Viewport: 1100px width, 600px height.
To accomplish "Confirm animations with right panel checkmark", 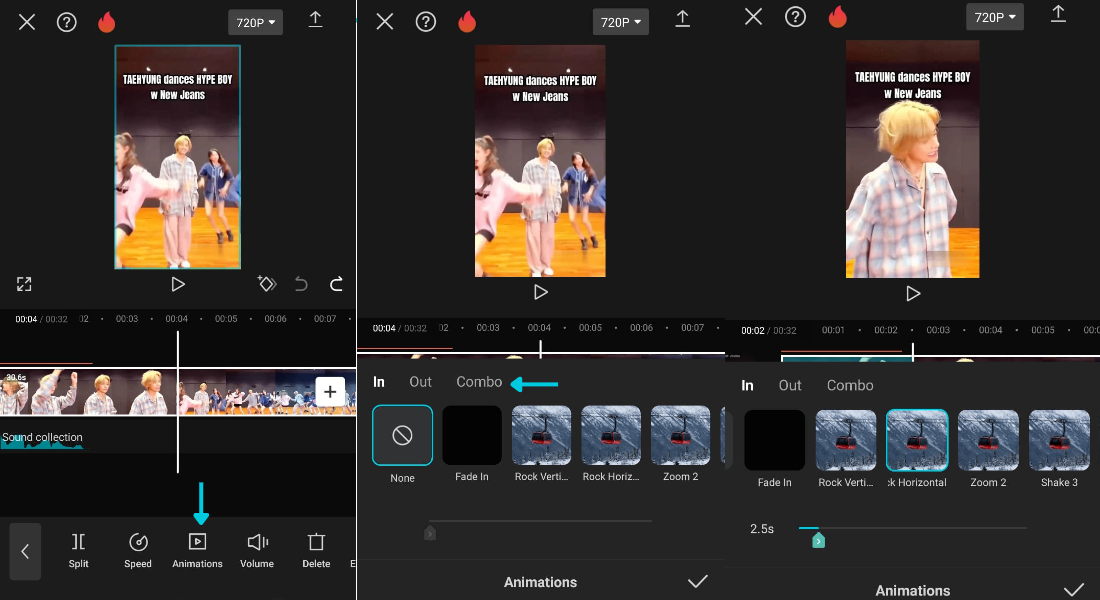I will (x=1074, y=589).
